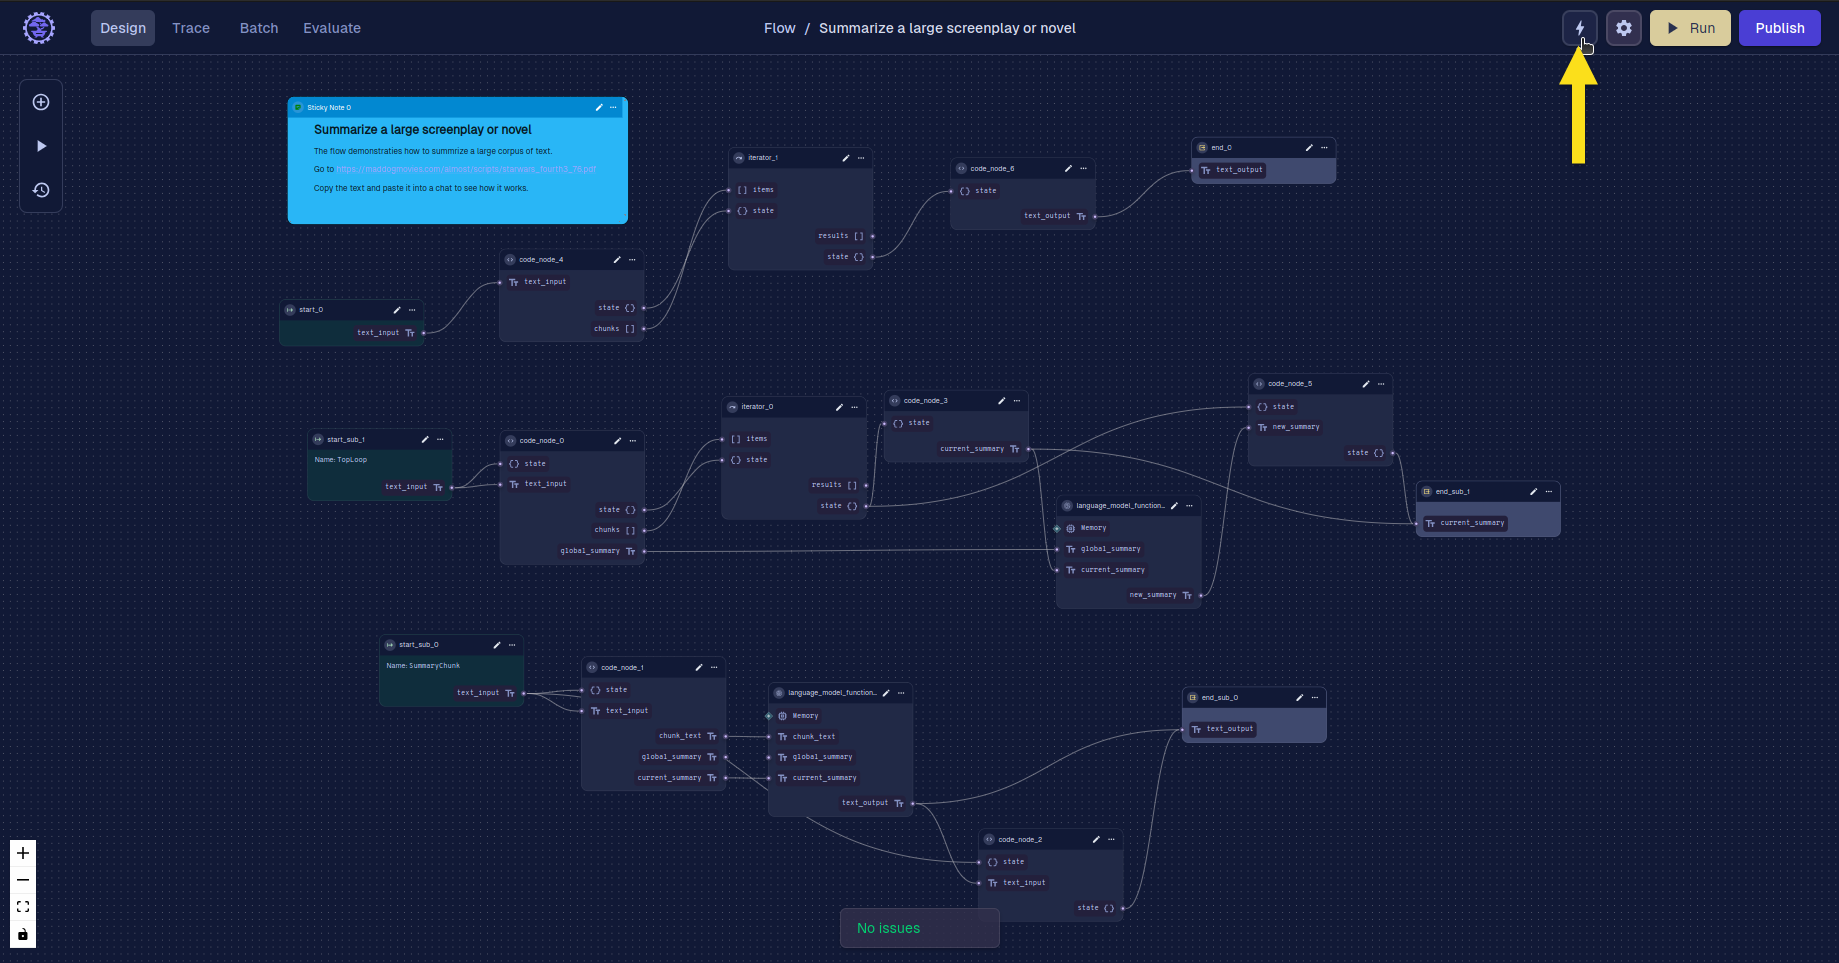Viewport: 1839px width, 963px height.
Task: Edit iterator_1 node with pencil icon
Action: click(846, 158)
